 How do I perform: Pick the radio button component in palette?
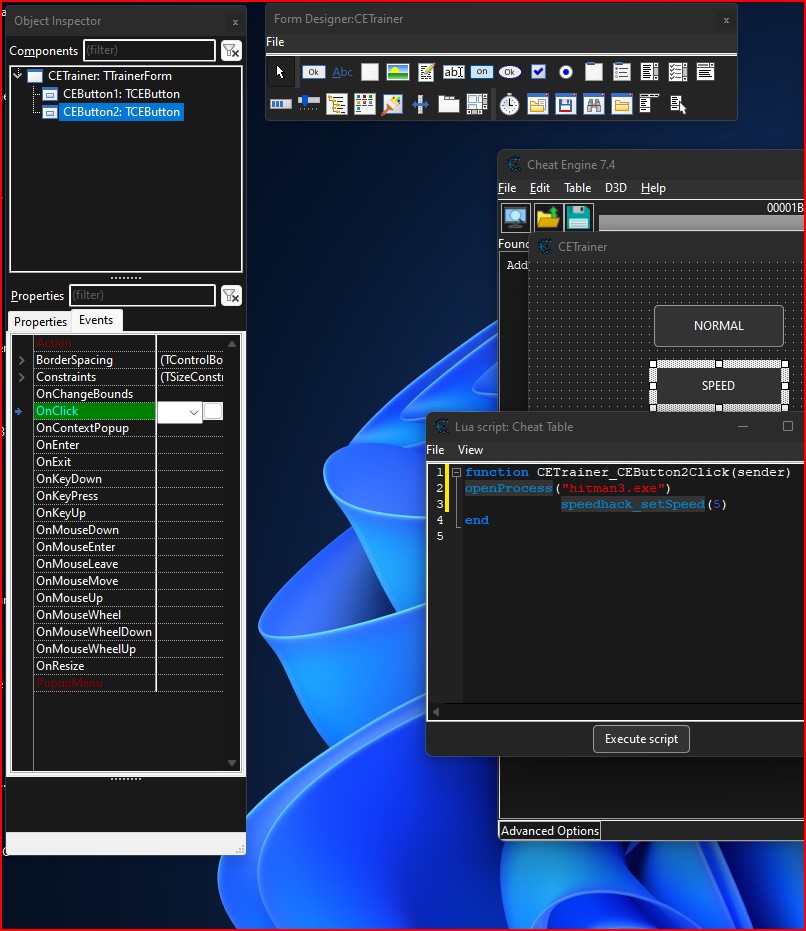pyautogui.click(x=566, y=72)
